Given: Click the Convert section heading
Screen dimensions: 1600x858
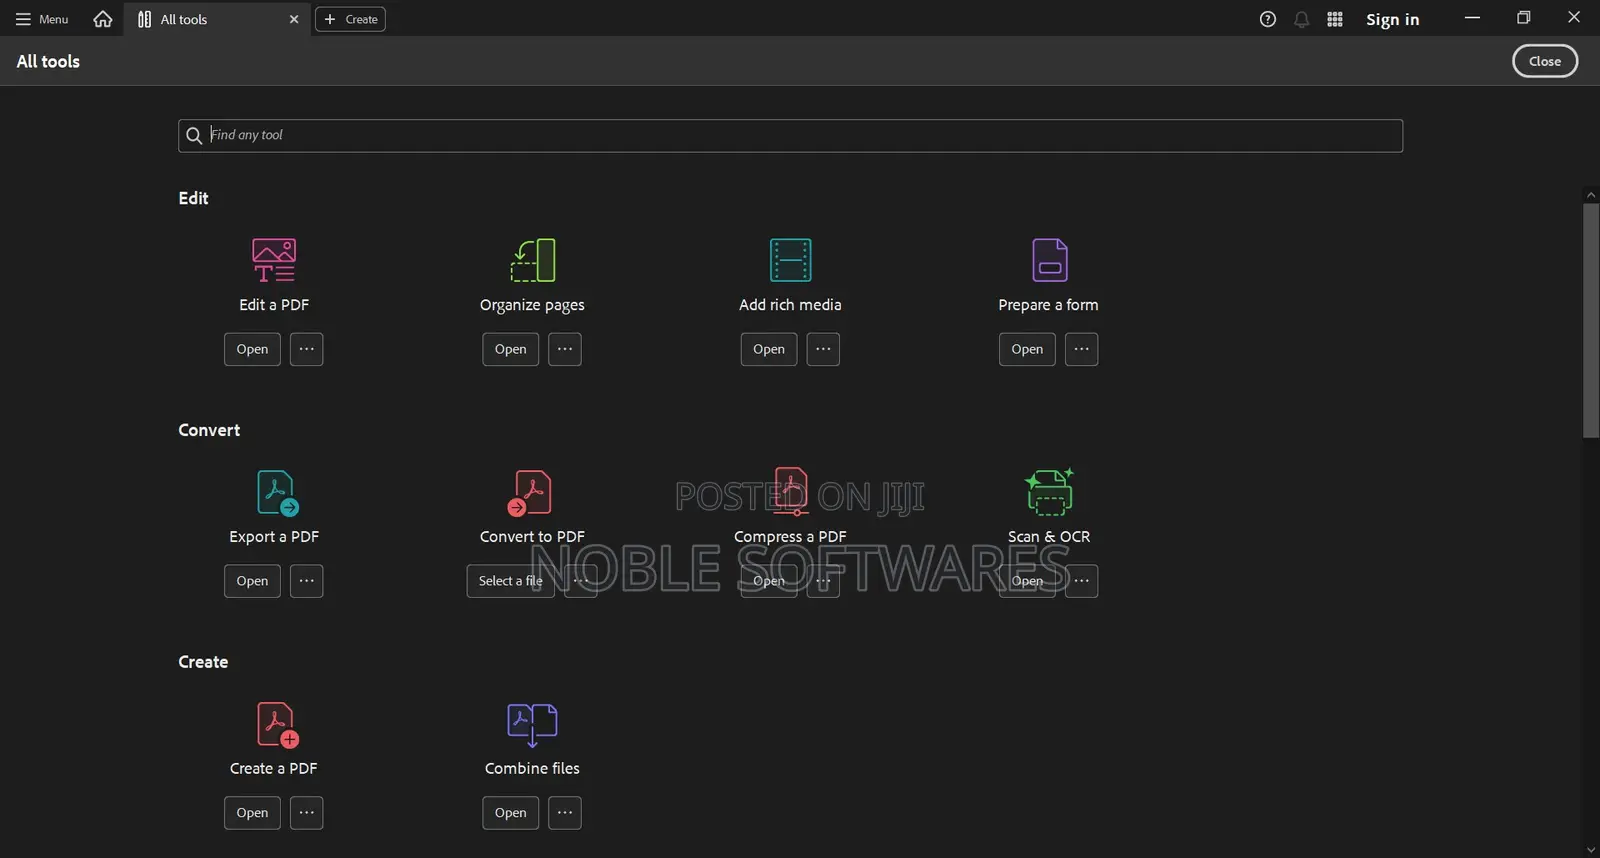Looking at the screenshot, I should pyautogui.click(x=209, y=430).
